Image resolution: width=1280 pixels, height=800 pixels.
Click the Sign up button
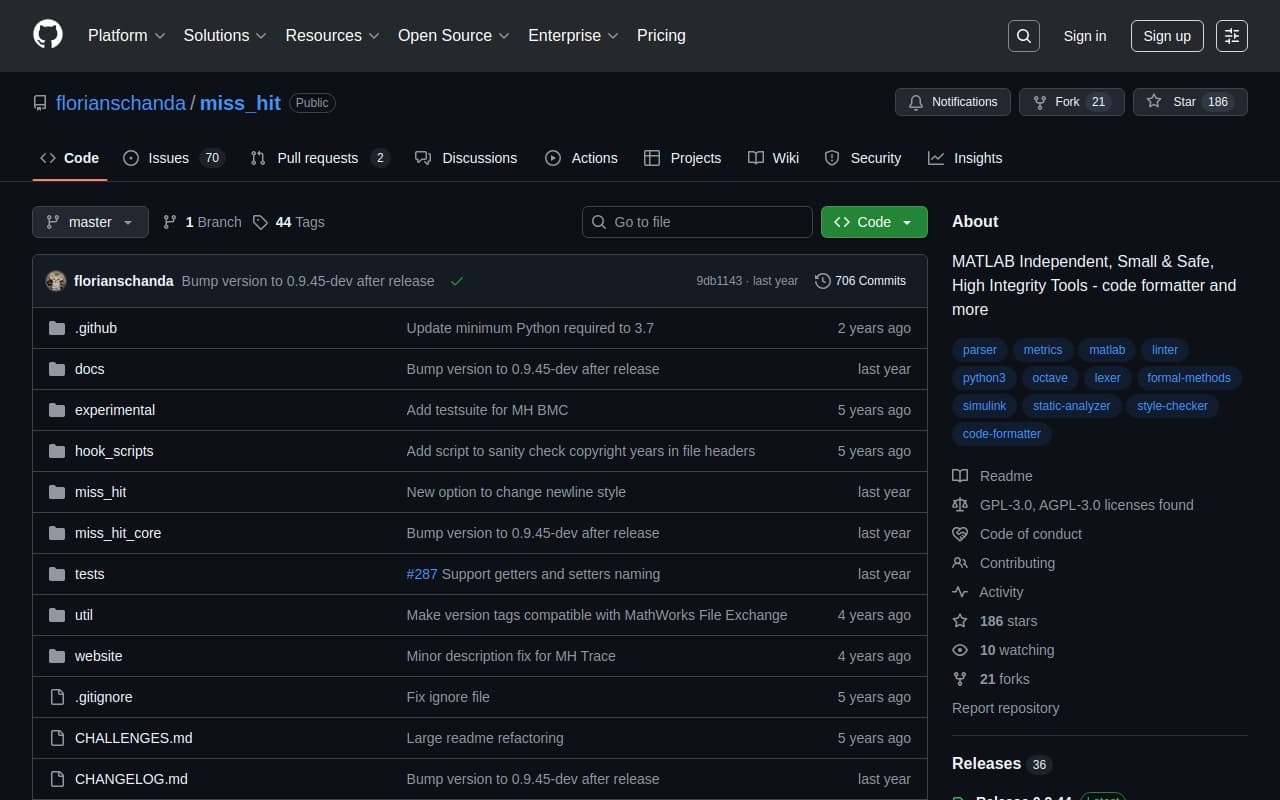1166,36
